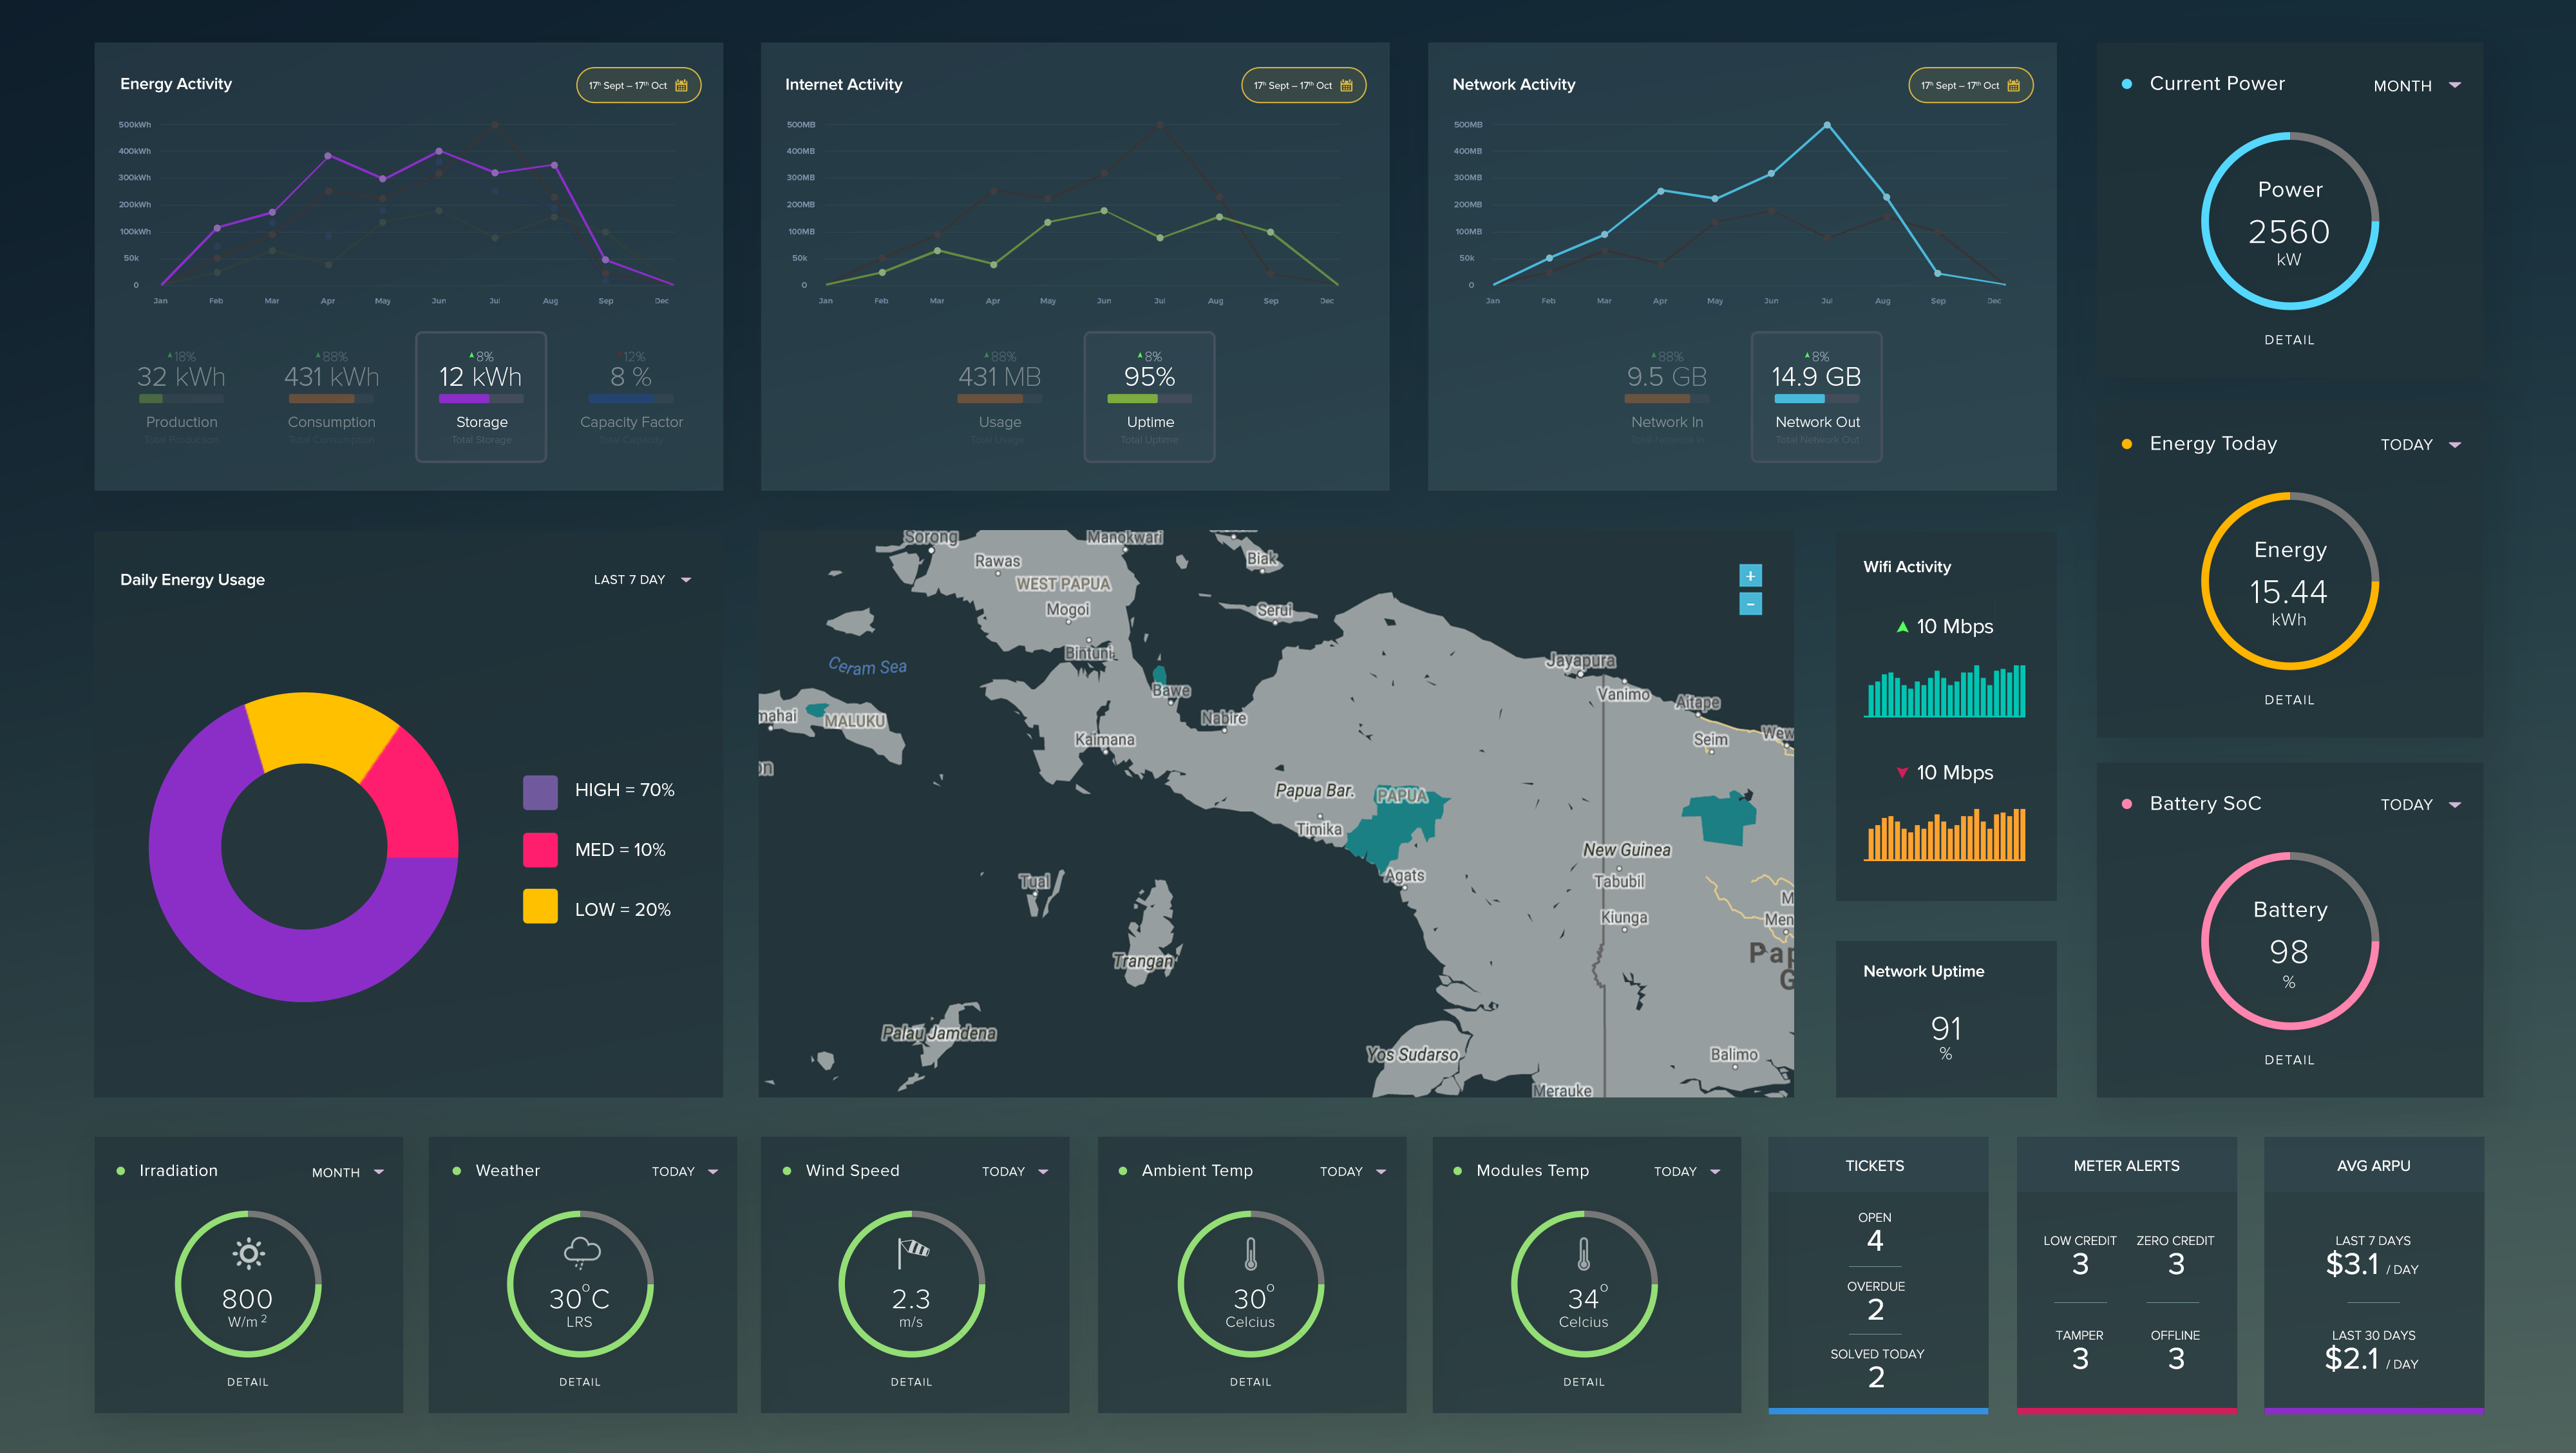The height and width of the screenshot is (1453, 2576).
Task: Expand Daily Energy Usage LAST 7 DAY dropdown
Action: (642, 580)
